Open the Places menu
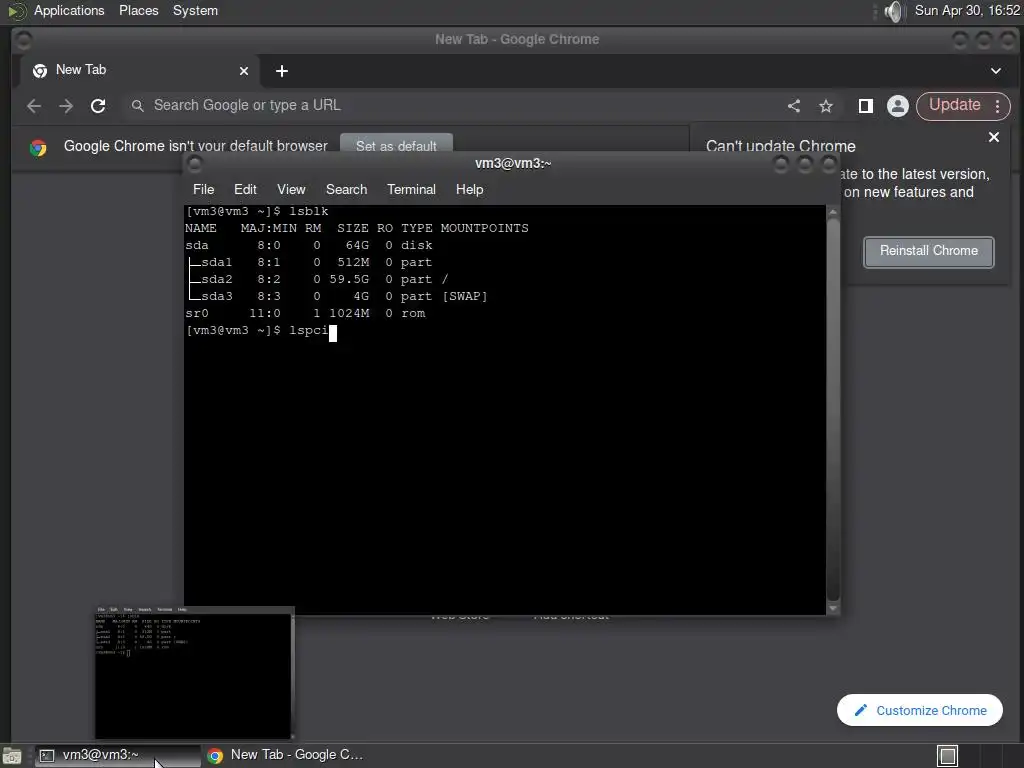The image size is (1024, 768). [x=138, y=10]
